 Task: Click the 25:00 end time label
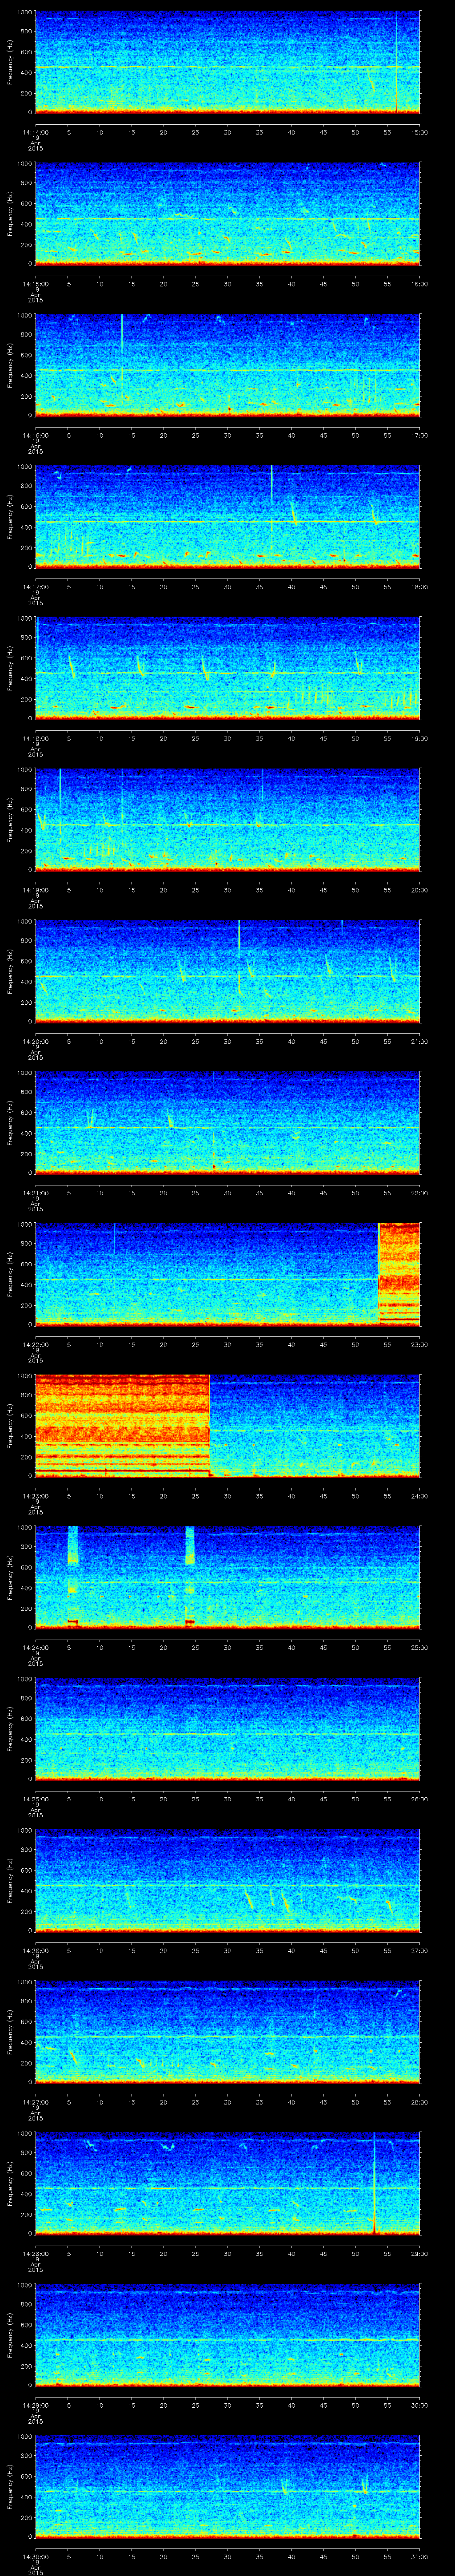[x=420, y=1647]
